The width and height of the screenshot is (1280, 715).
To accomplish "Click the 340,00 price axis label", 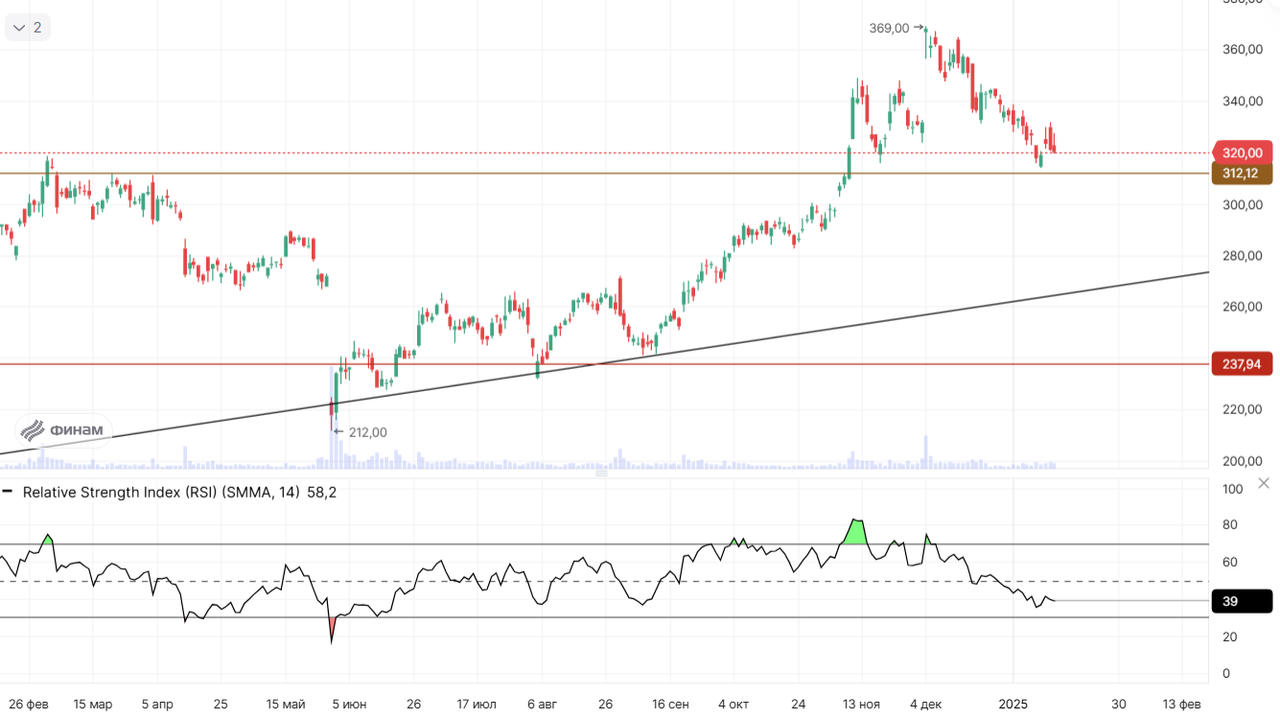I will pos(1241,101).
